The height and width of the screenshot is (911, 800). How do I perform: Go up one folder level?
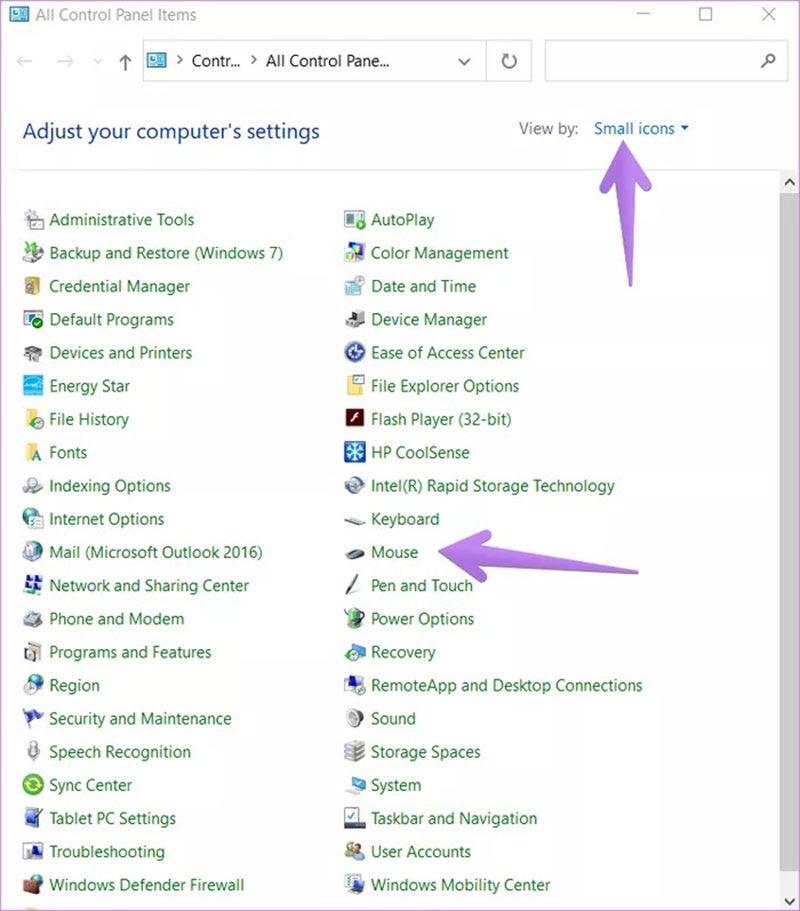point(125,62)
